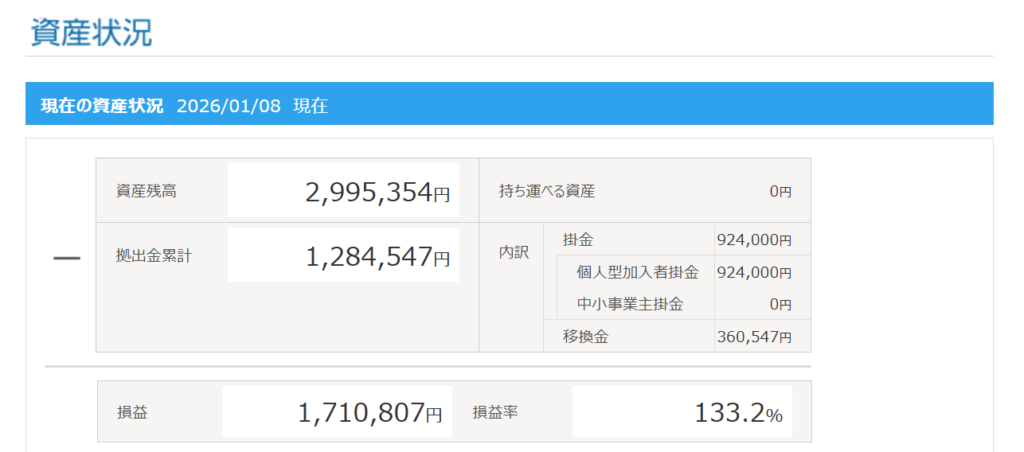
Task: Click the 924,000円 value for 個人型加入者掛金
Action: [754, 272]
